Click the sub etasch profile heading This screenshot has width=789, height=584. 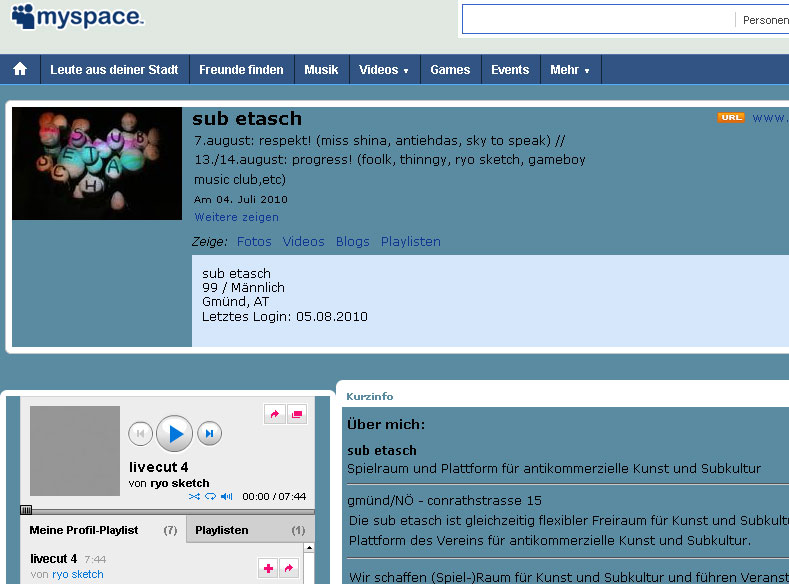click(247, 119)
